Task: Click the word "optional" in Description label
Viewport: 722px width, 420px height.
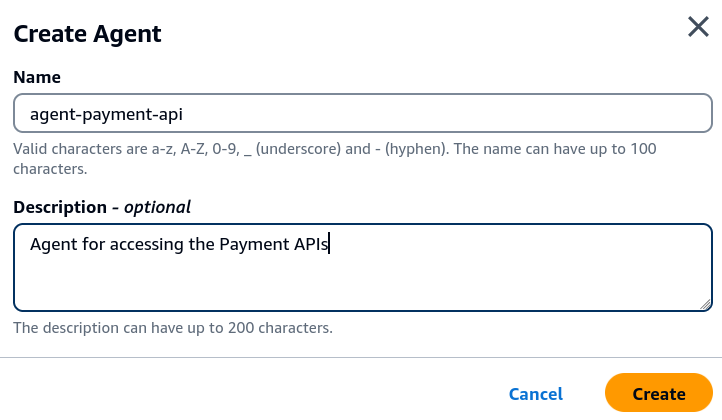Action: pos(157,207)
